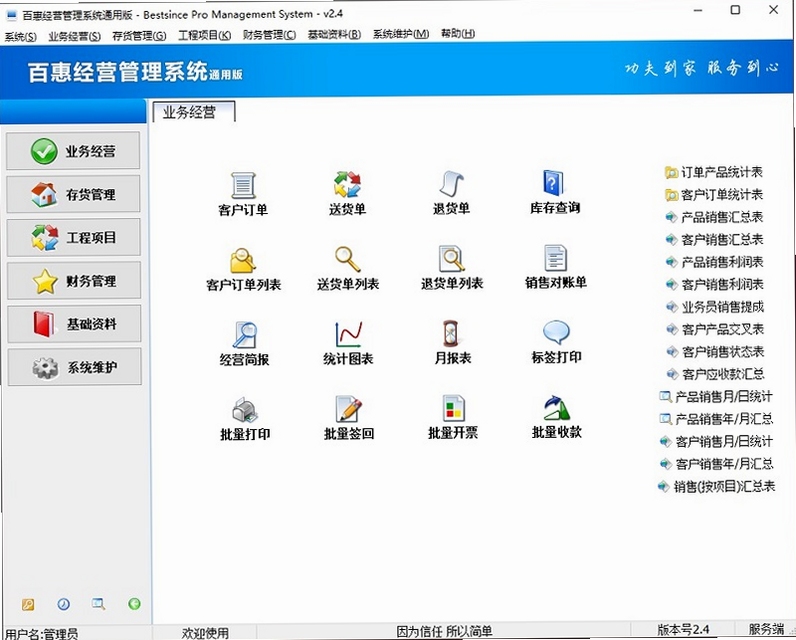This screenshot has width=796, height=640.
Task: Open 客户订单统计表 report link
Action: click(x=713, y=195)
